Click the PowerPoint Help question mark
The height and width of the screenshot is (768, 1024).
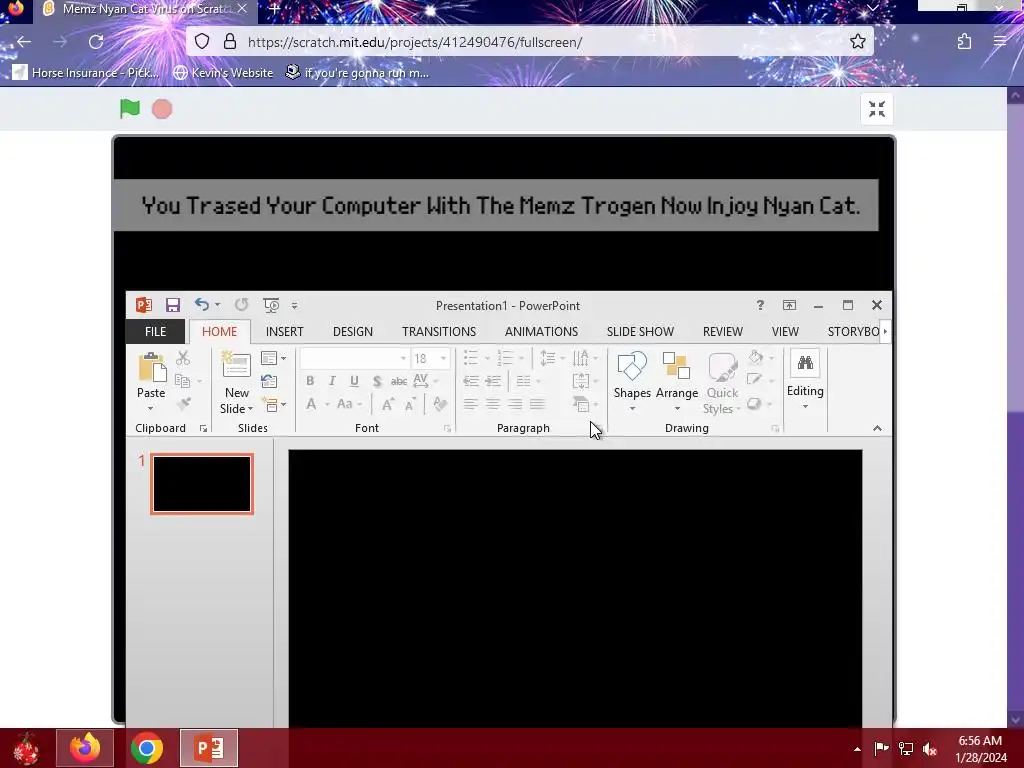coord(760,305)
